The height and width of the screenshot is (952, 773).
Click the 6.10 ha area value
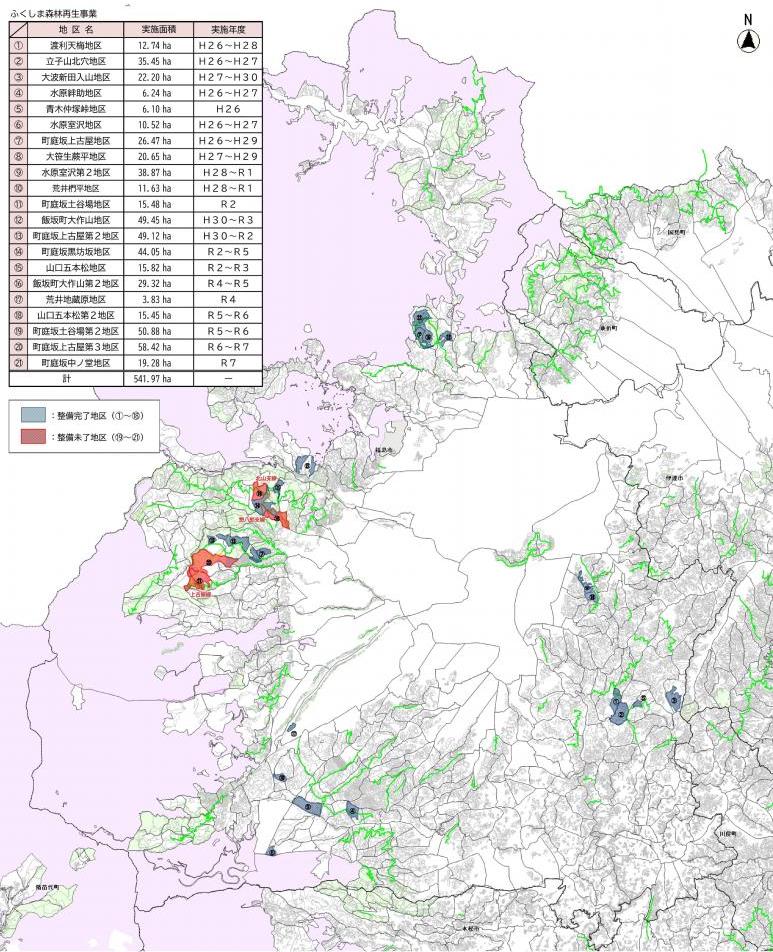(157, 109)
